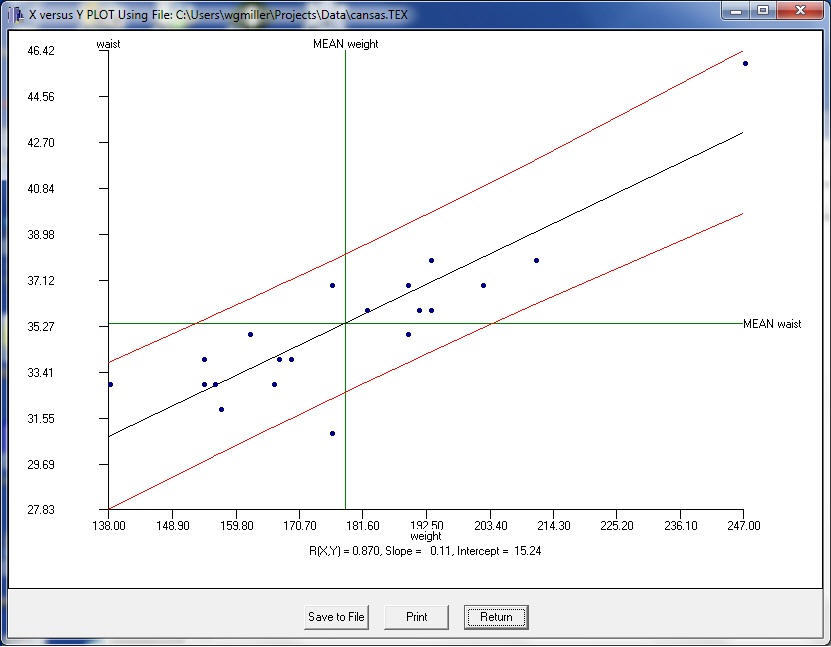Click the 'MEAN waist' label
831x647 pixels.
pos(772,324)
